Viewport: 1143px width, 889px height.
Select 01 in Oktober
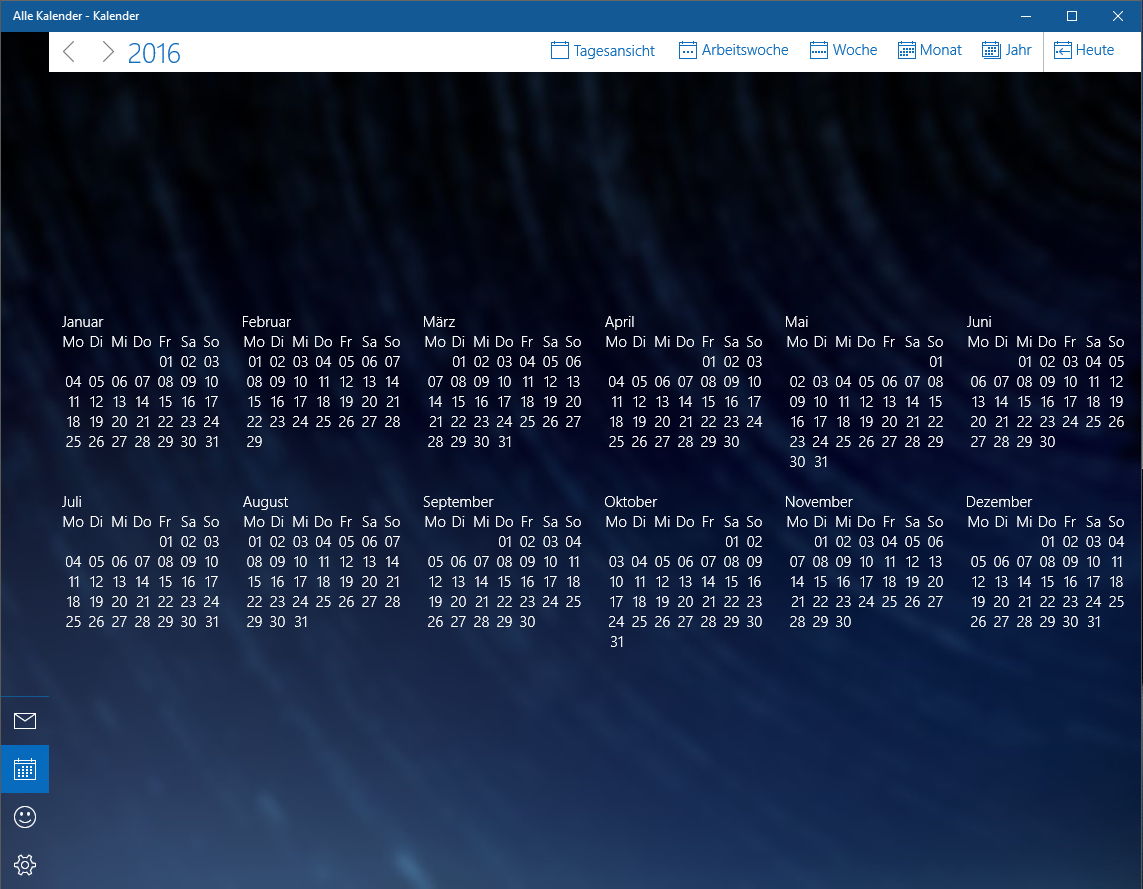731,542
